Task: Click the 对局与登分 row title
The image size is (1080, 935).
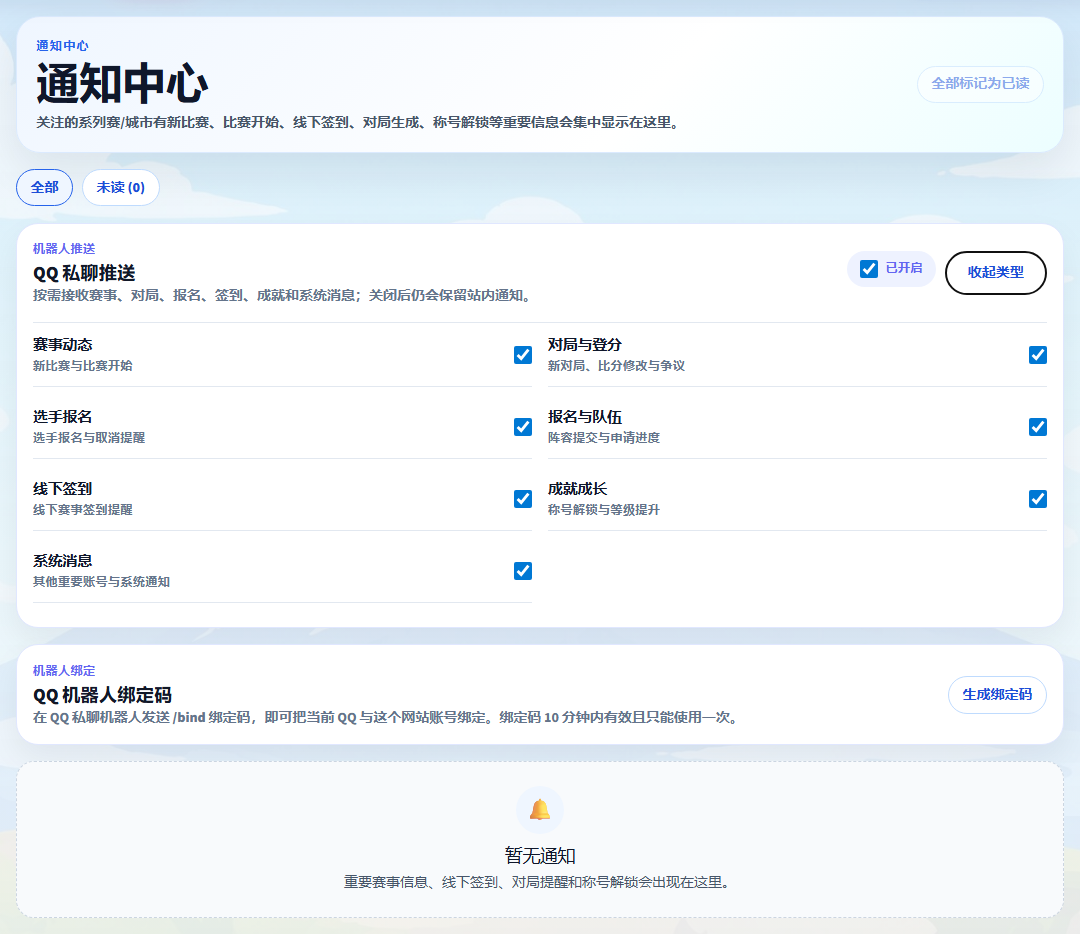Action: pyautogui.click(x=584, y=345)
